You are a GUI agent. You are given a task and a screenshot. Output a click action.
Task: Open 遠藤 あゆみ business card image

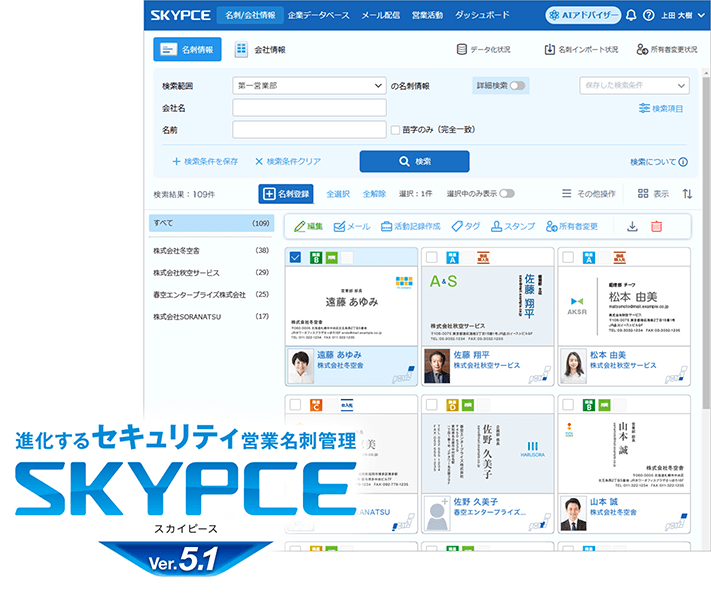351,306
